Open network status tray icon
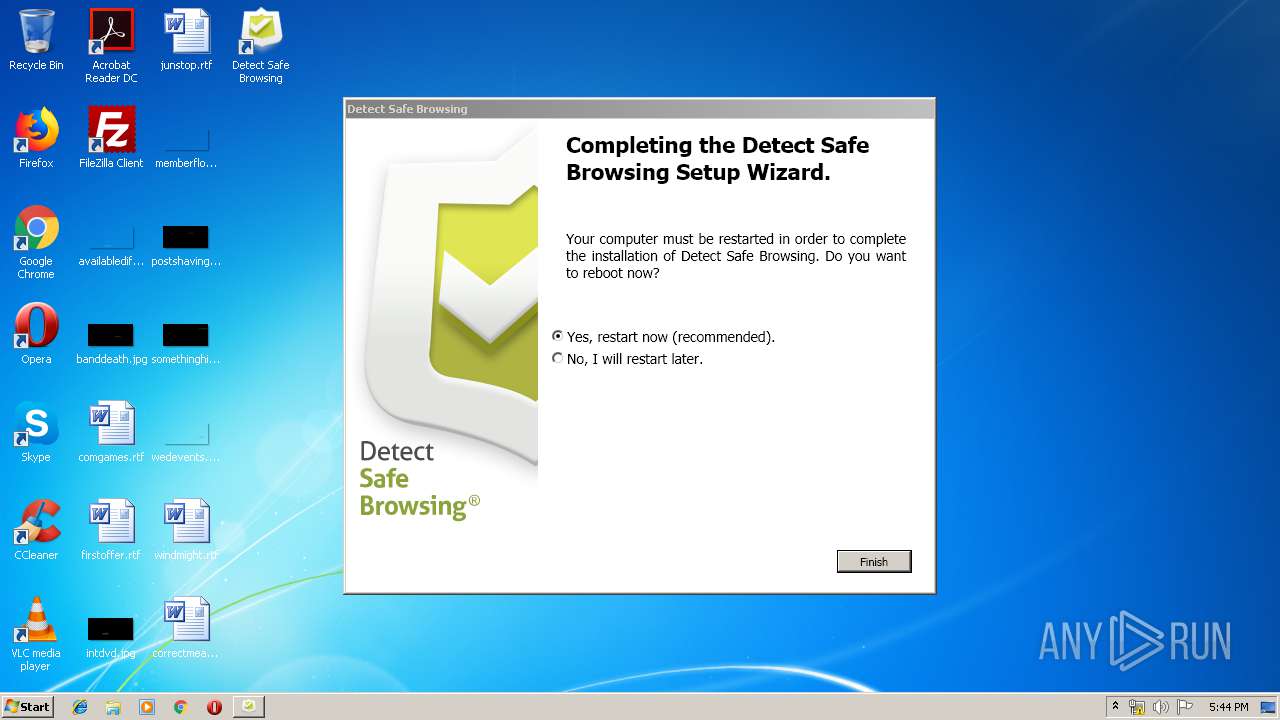 point(1137,707)
